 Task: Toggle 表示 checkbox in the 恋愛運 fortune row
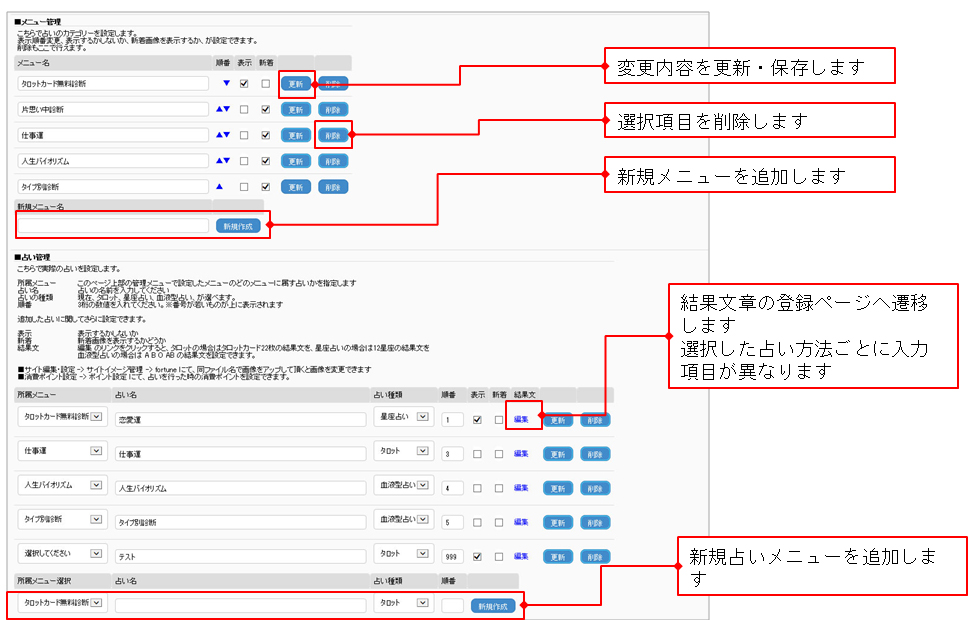(477, 420)
